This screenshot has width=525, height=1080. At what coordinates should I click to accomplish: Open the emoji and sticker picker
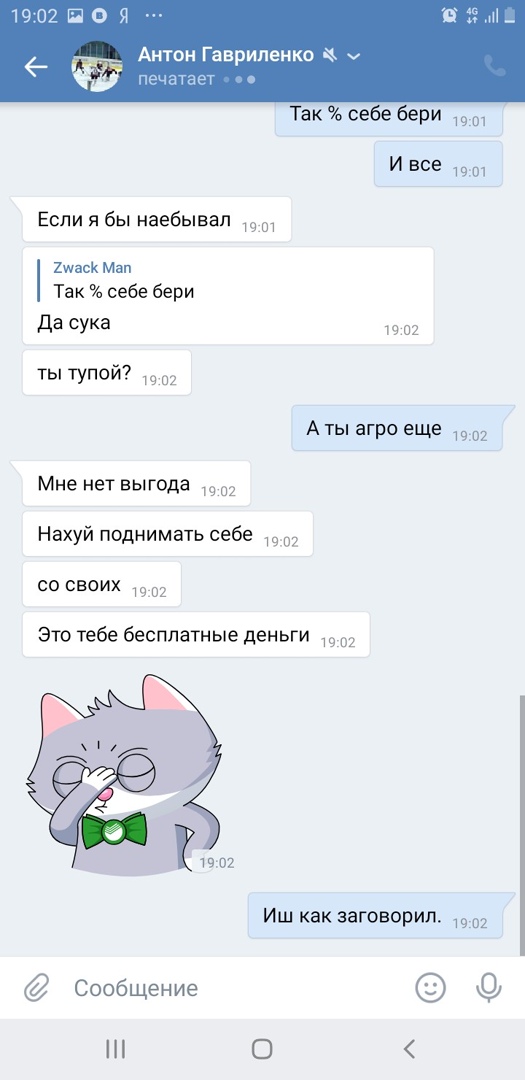coord(431,988)
